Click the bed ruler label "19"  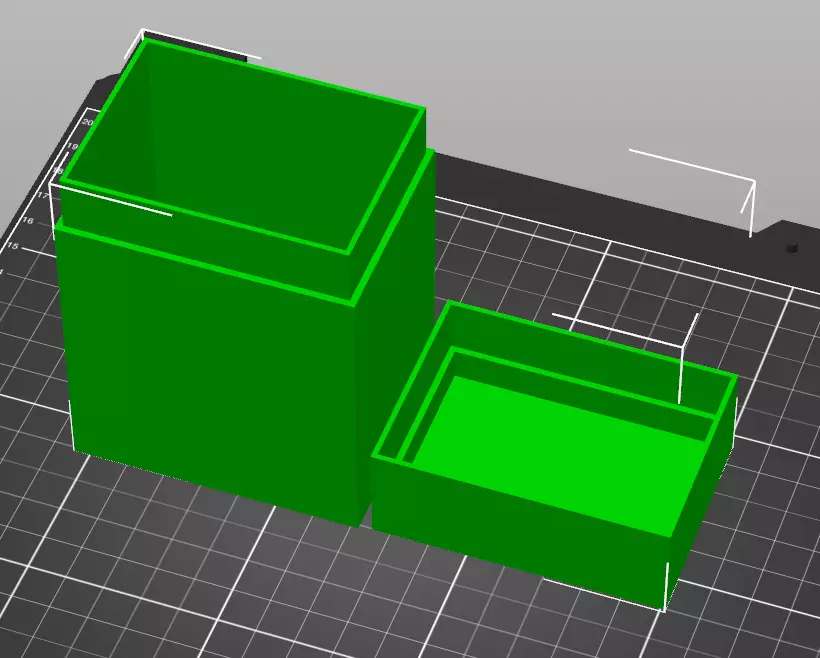[72, 146]
